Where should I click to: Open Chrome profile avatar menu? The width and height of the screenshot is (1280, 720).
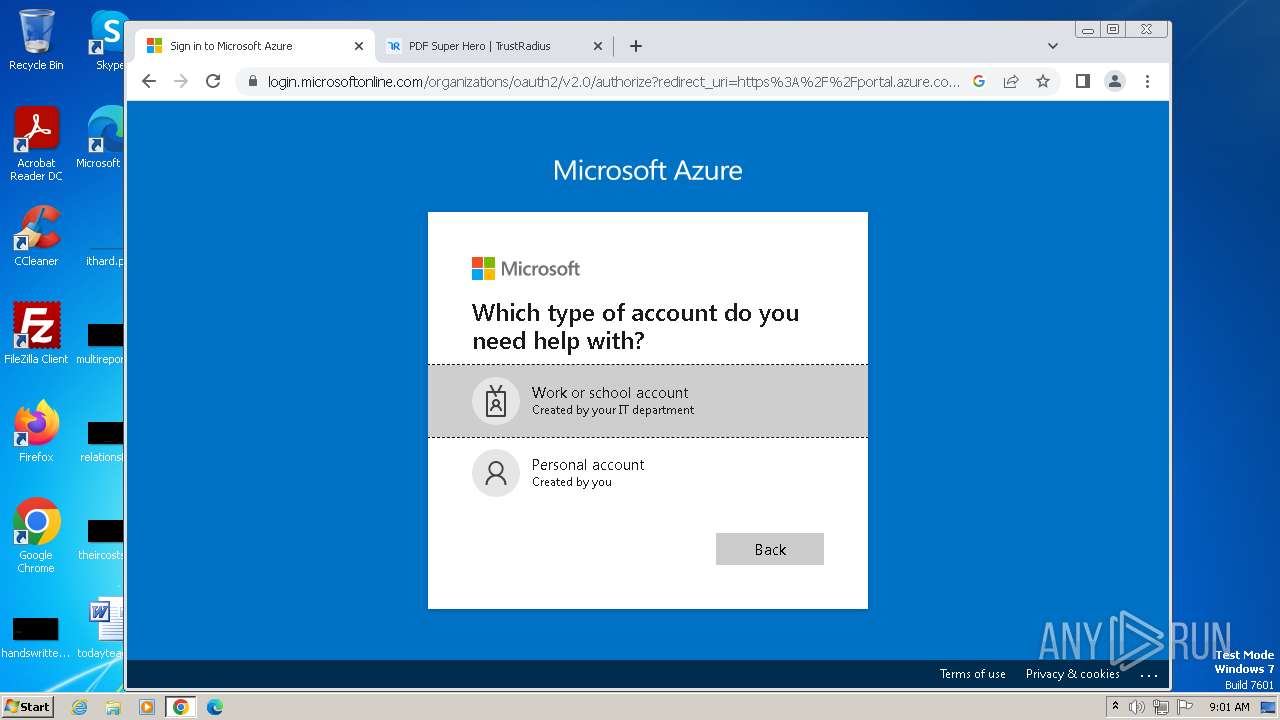1115,81
